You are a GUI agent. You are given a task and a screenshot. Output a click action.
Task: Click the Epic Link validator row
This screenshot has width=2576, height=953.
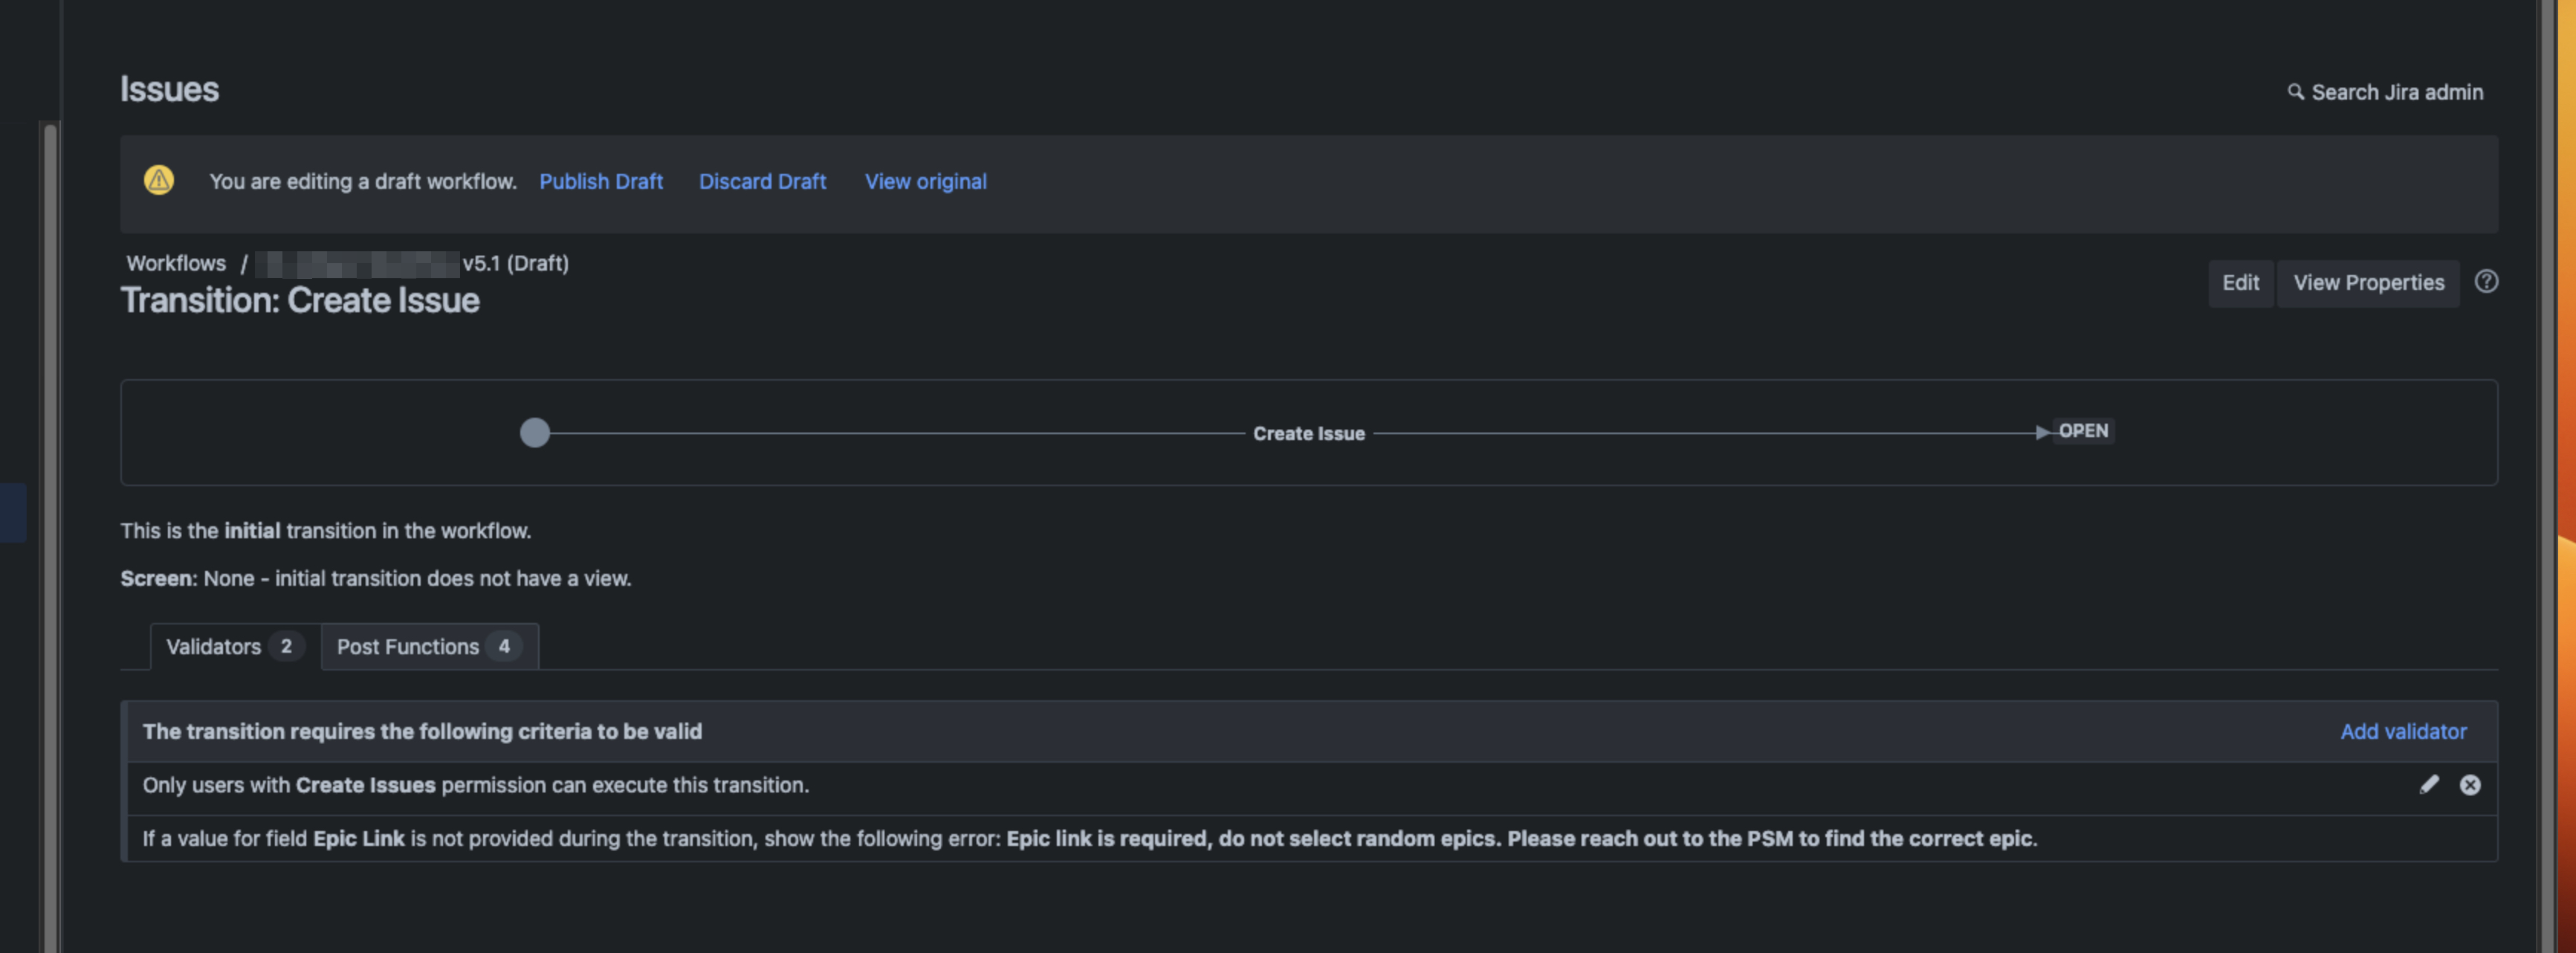click(1311, 839)
